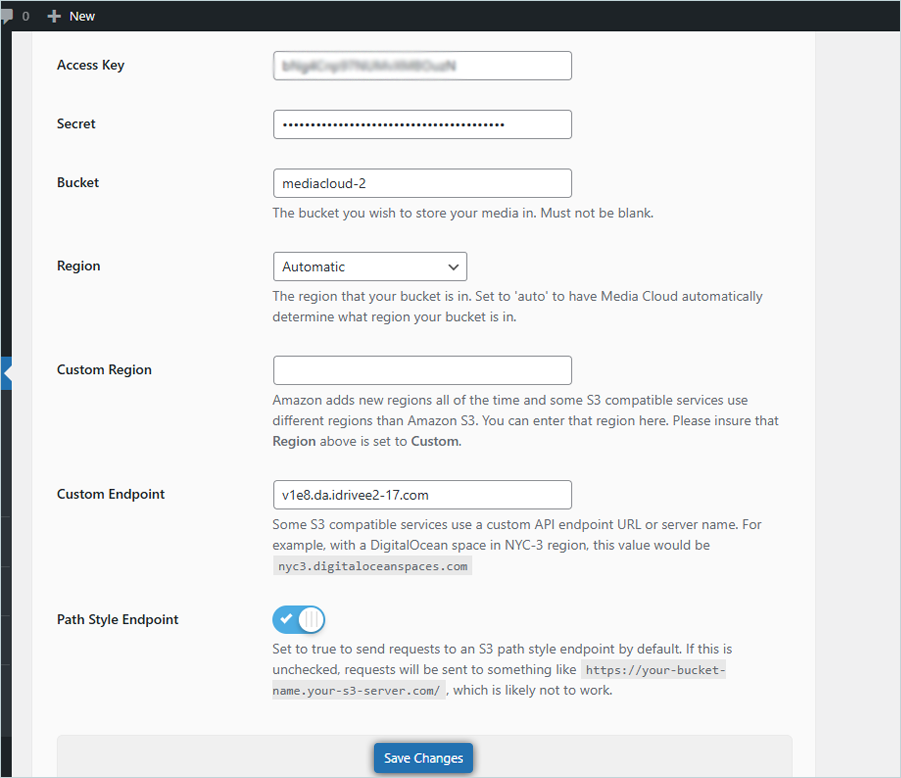Click into the Access Key field
This screenshot has width=901, height=778.
click(421, 66)
